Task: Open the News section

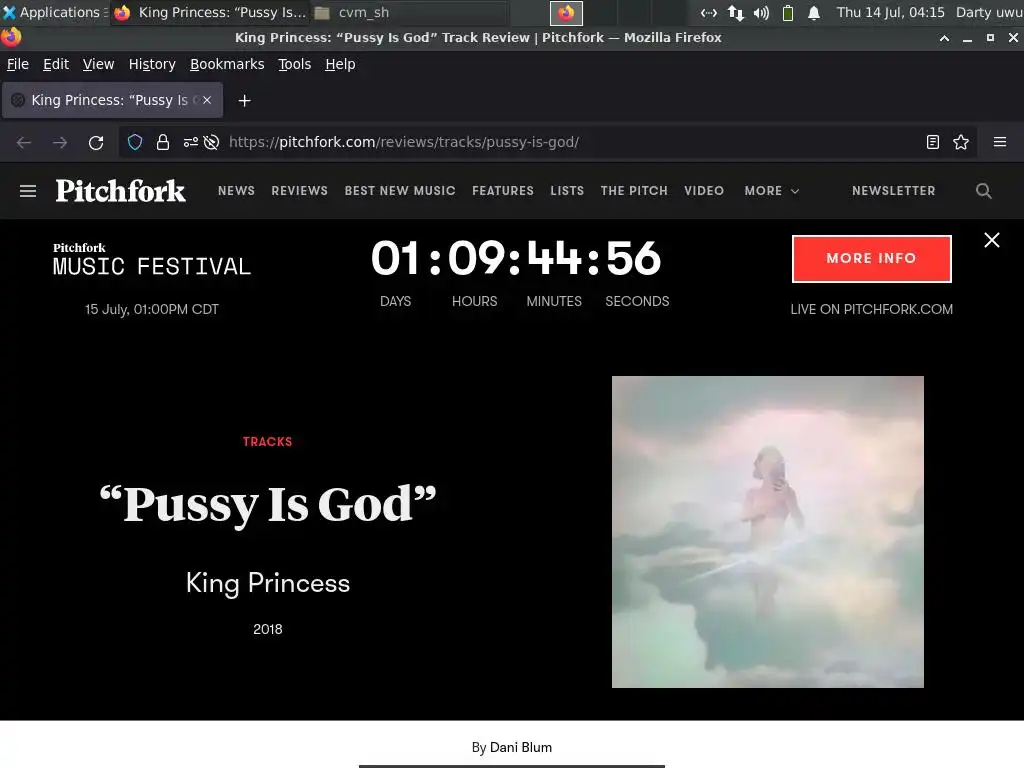Action: [236, 191]
